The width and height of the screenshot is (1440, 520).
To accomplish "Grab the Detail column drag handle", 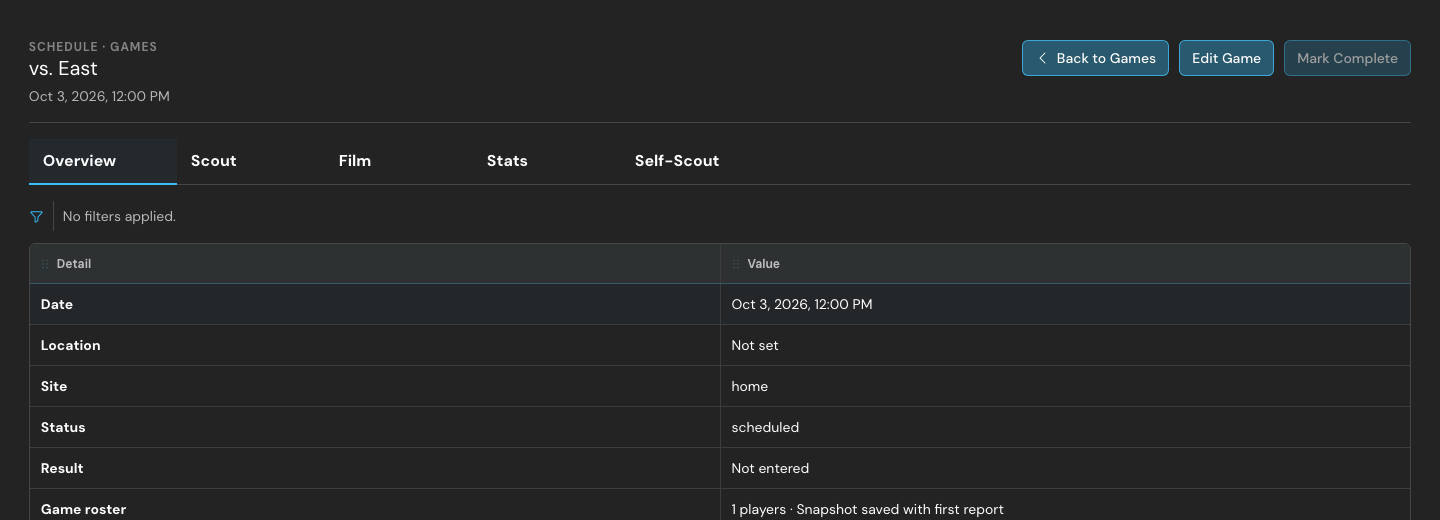I will click(x=45, y=264).
